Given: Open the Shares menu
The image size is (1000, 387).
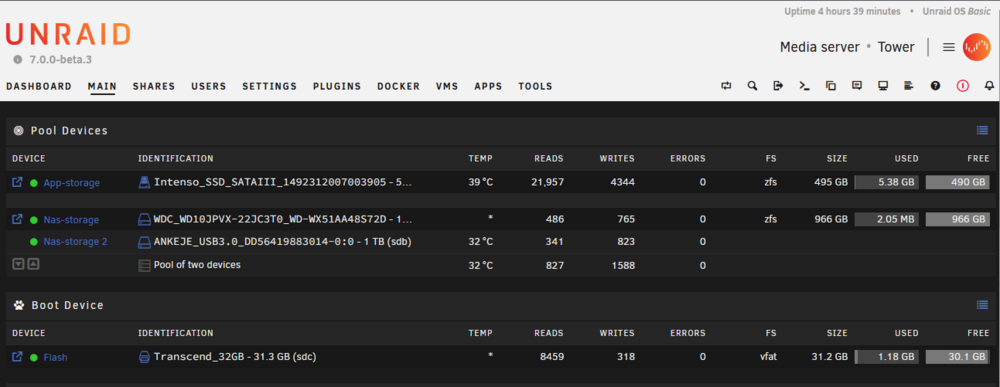Looking at the screenshot, I should (154, 86).
